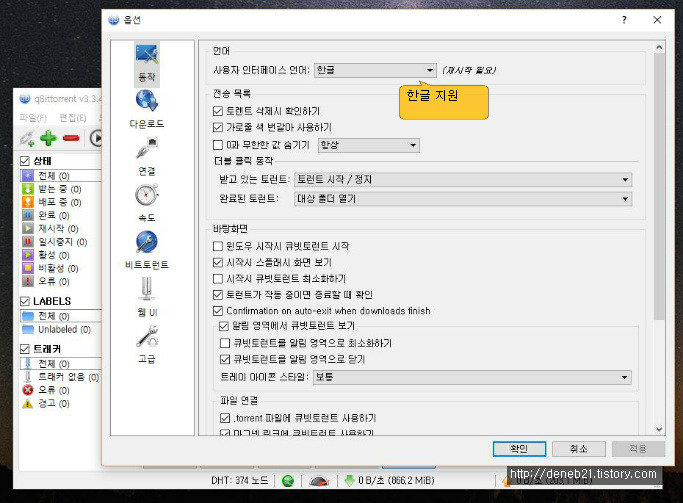The image size is (683, 503).
Task: Enable 큐빗토렌트를 알림 영역으로 최소화하기 checkbox
Action: (225, 343)
